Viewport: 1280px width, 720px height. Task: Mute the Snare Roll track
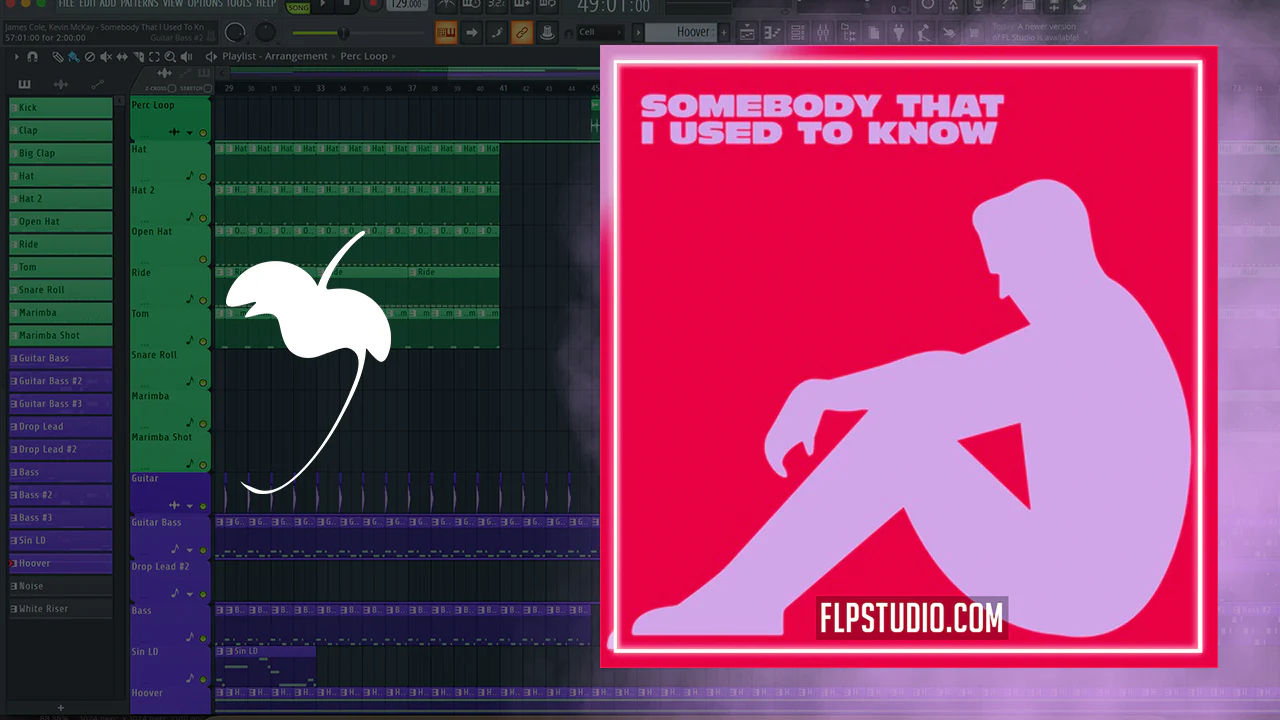[x=203, y=382]
